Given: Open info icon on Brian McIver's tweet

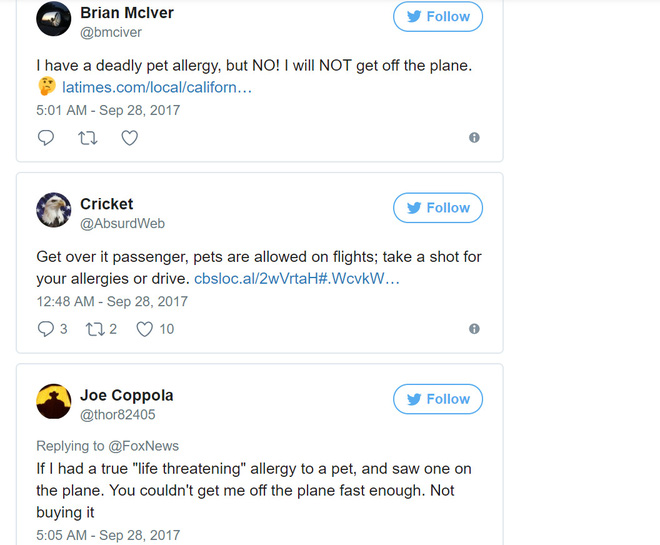Looking at the screenshot, I should pos(474,138).
